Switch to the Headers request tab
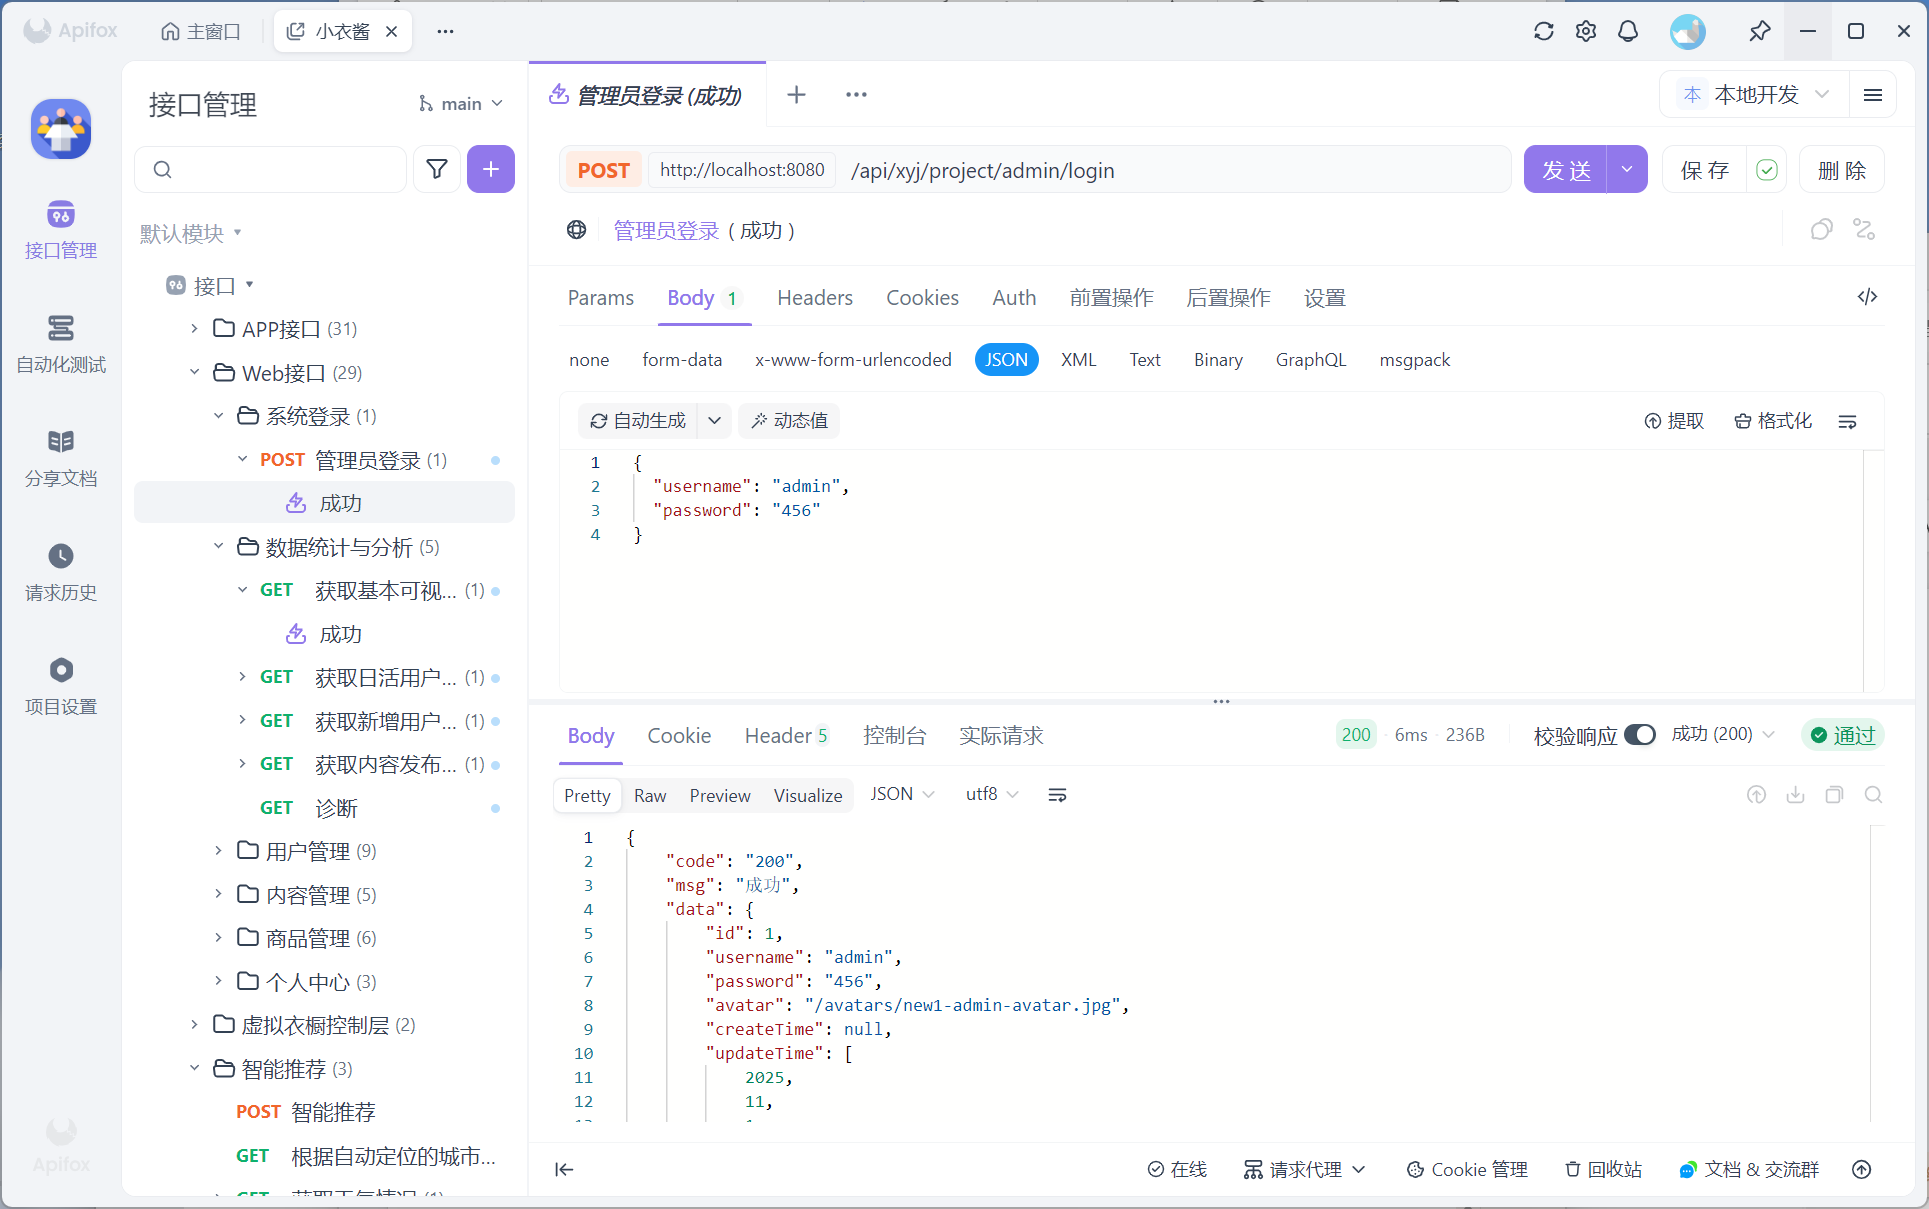Image resolution: width=1929 pixels, height=1209 pixels. 814,298
